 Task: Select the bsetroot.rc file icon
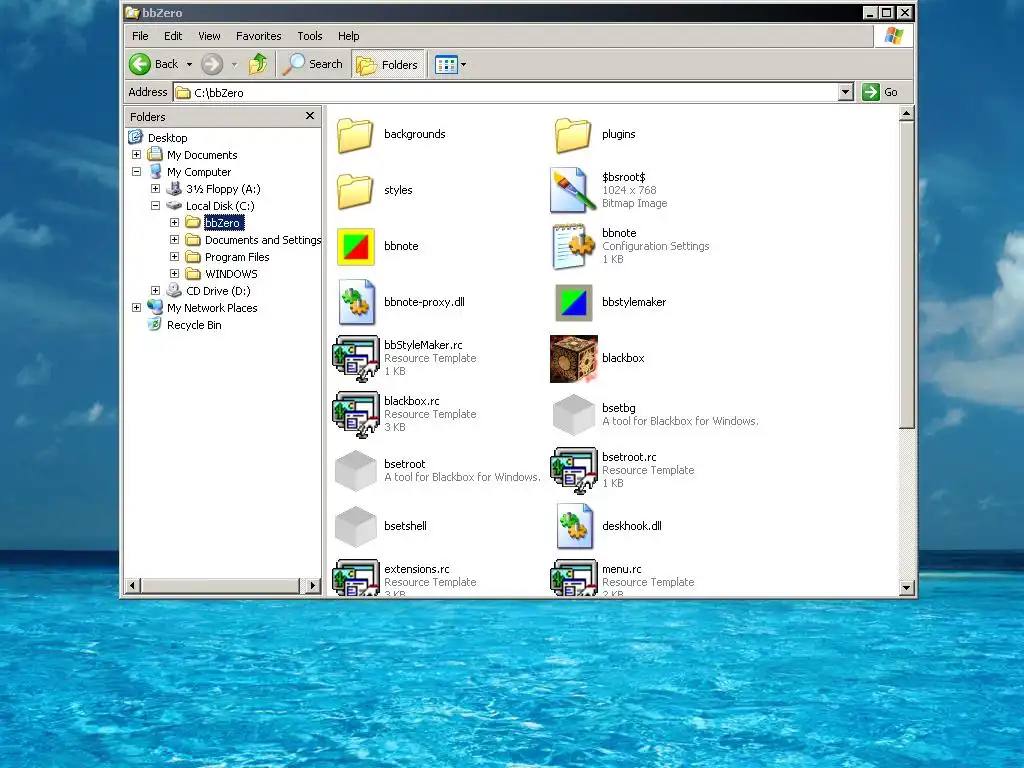573,471
